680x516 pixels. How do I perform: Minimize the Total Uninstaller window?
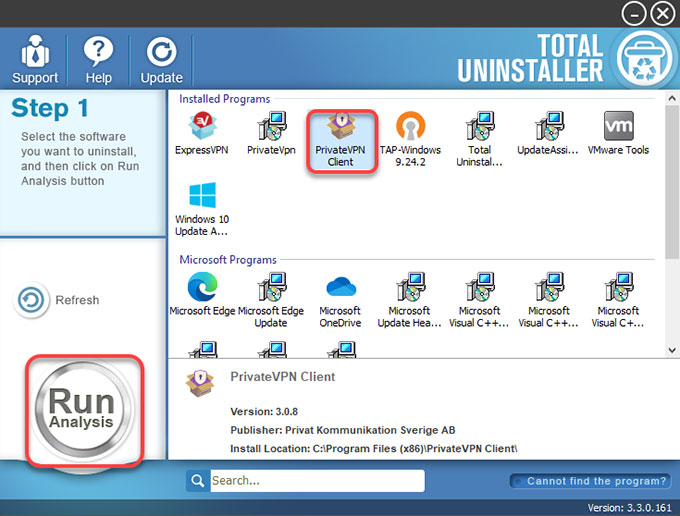click(x=634, y=14)
